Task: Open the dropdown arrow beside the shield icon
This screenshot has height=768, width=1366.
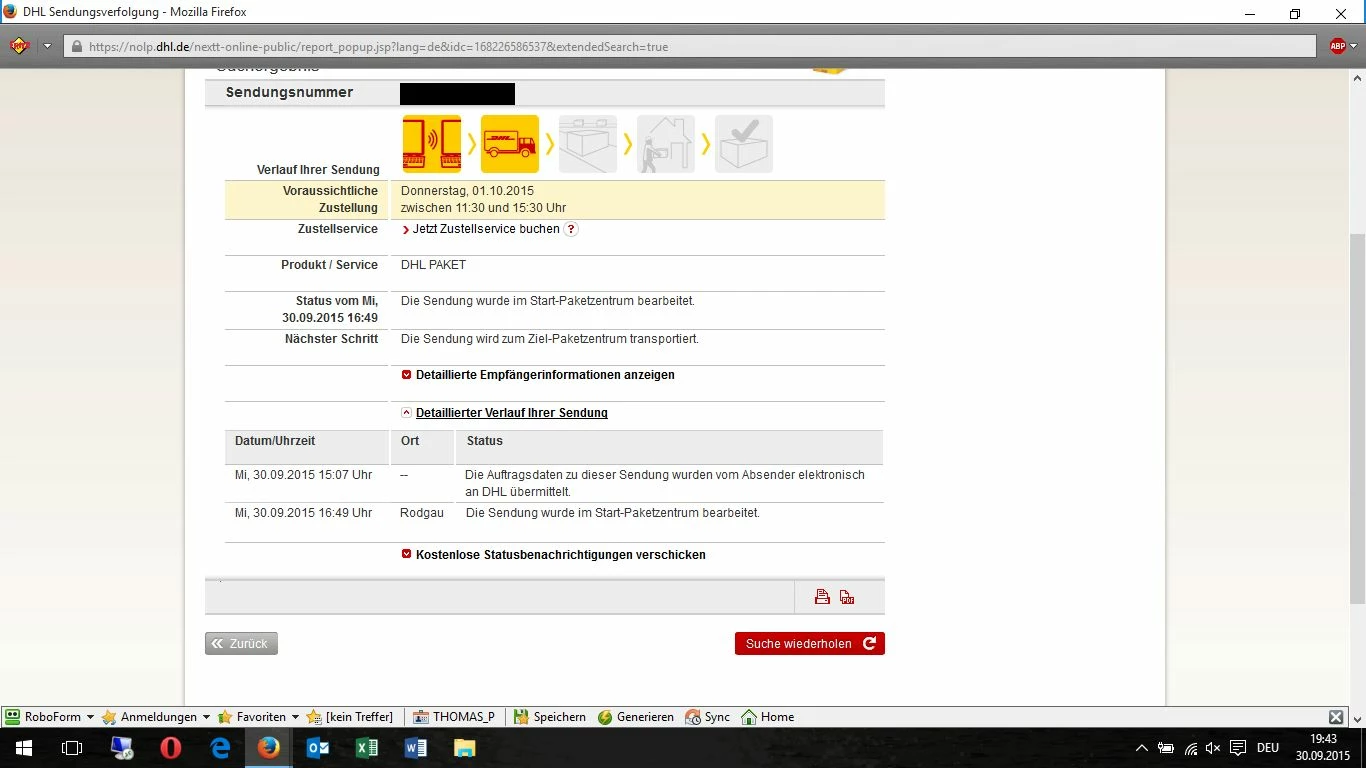Action: click(47, 46)
